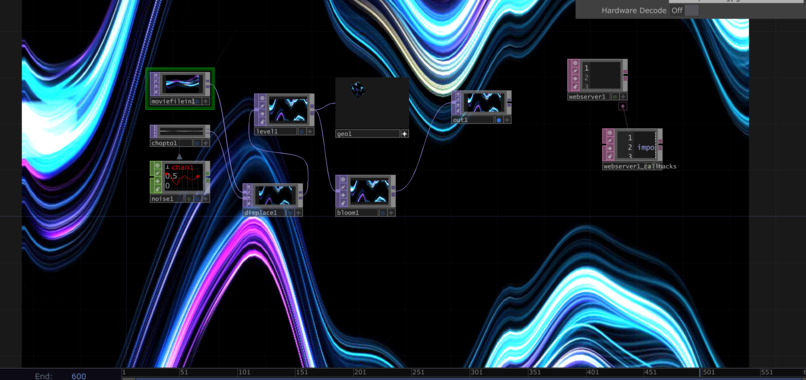Click the noise1 chan1 waveform viewer
The width and height of the screenshot is (806, 380).
coord(185,178)
